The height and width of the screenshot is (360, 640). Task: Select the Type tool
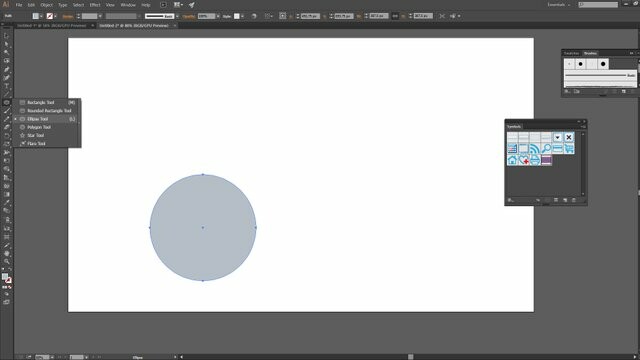(x=7, y=86)
